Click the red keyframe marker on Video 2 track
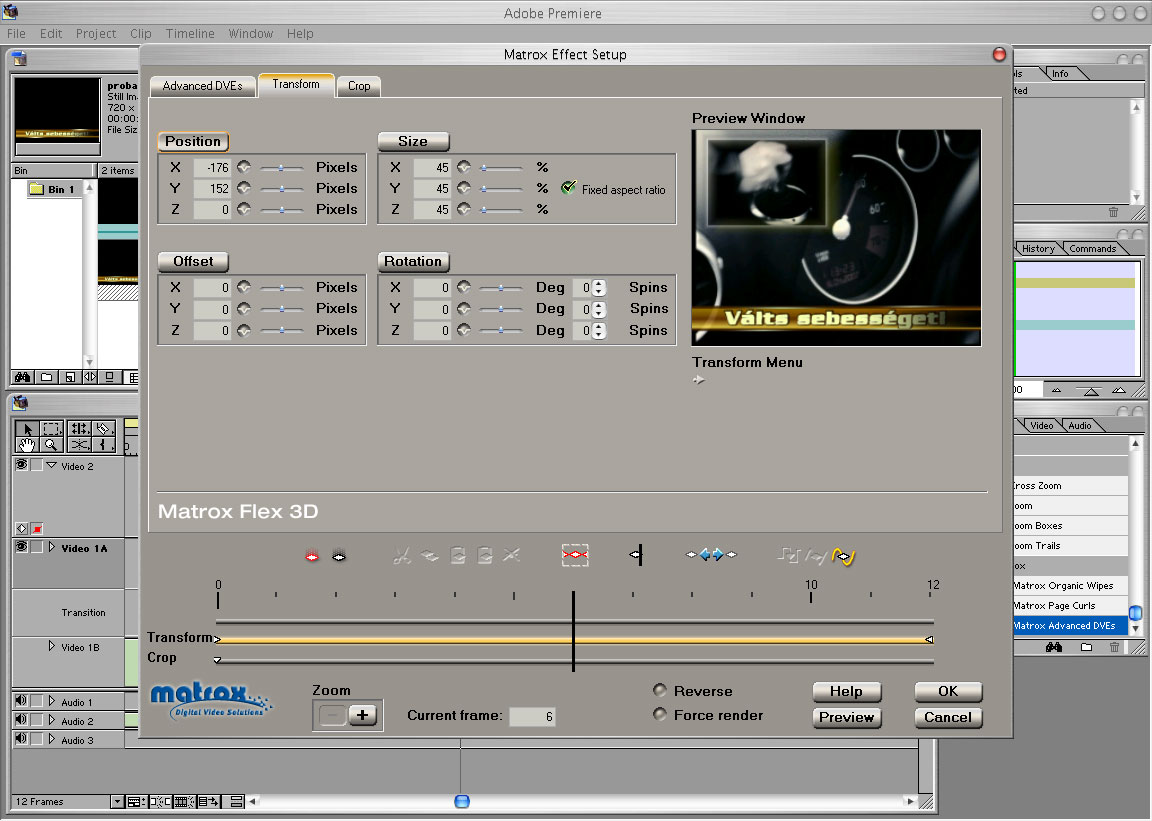 coord(37,528)
